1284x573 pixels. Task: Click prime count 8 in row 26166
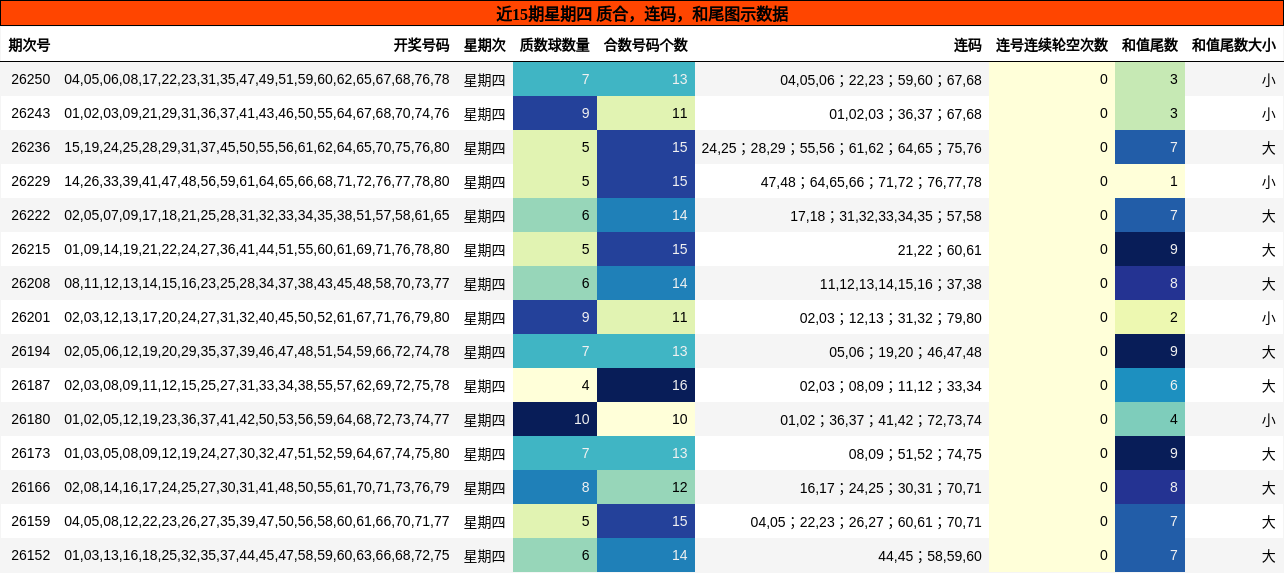pyautogui.click(x=555, y=487)
